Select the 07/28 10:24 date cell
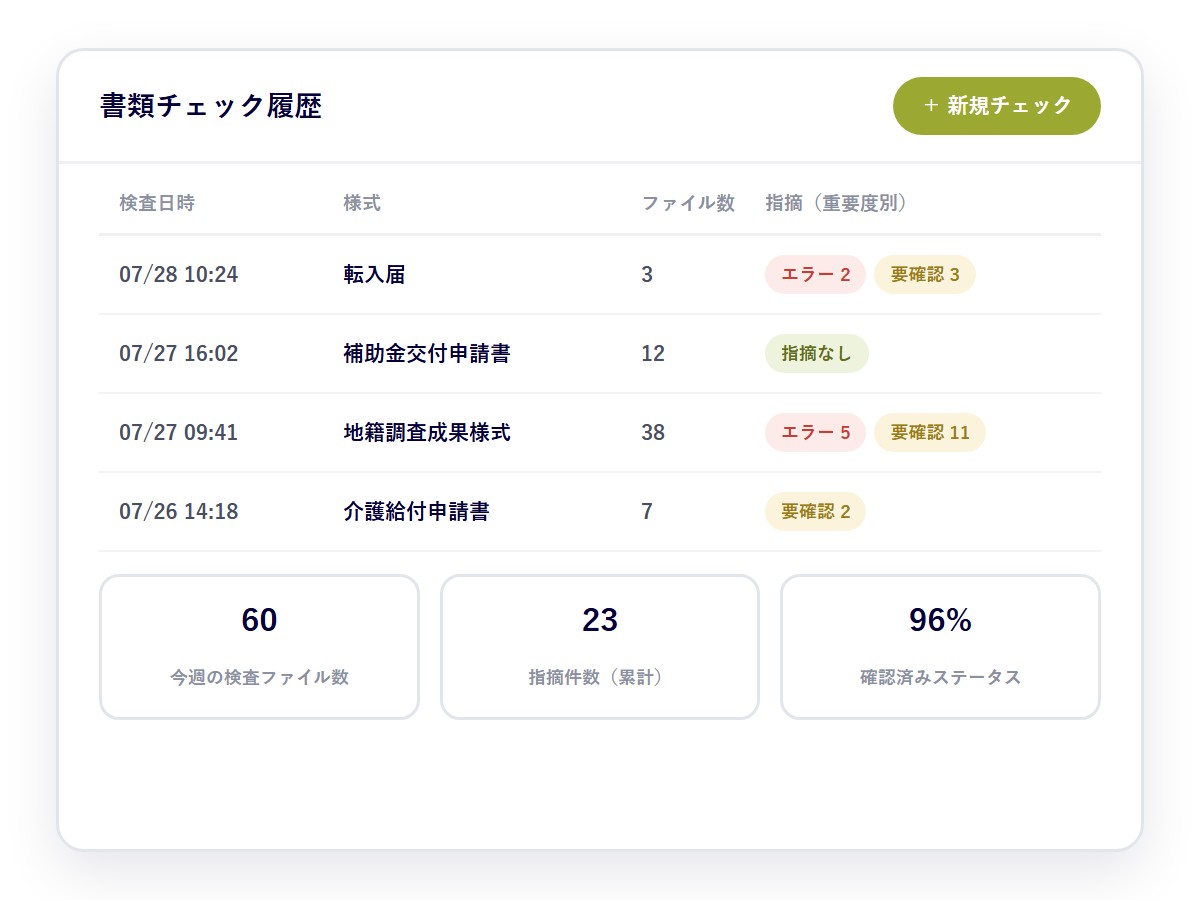Image resolution: width=1200 pixels, height=900 pixels. click(179, 274)
